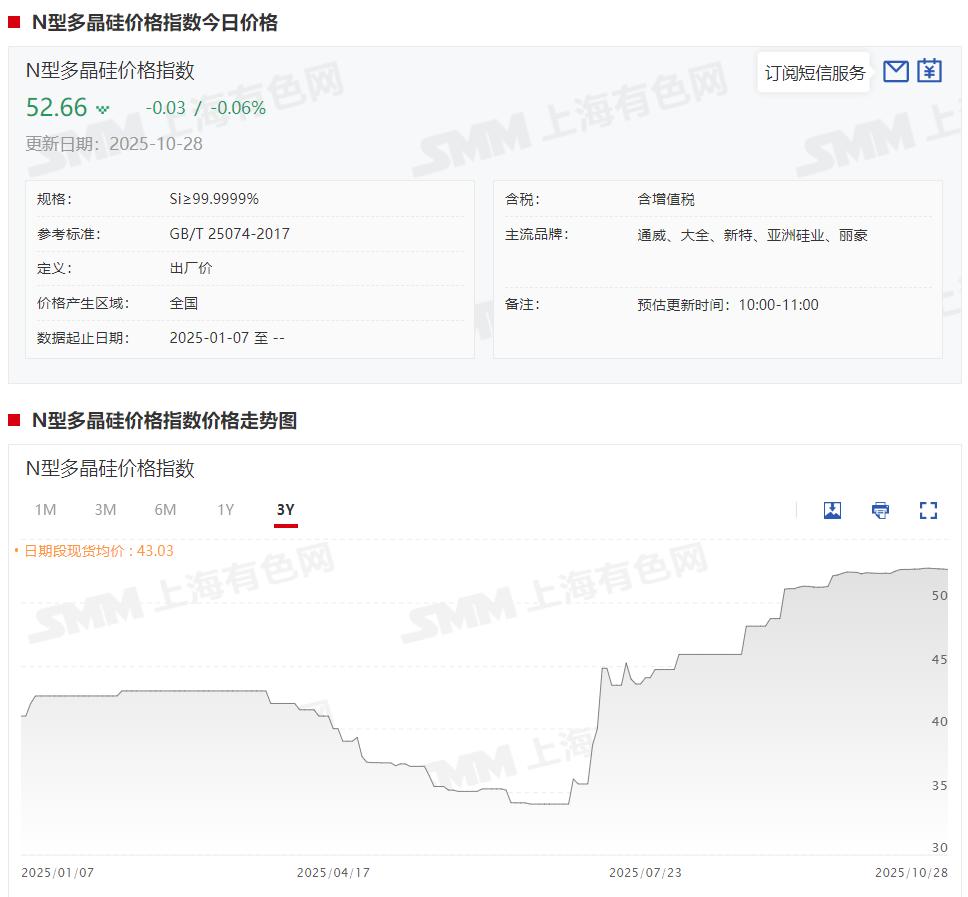The width and height of the screenshot is (968, 897).
Task: Click the 订阅短信服务 tooltip label
Action: [x=814, y=73]
